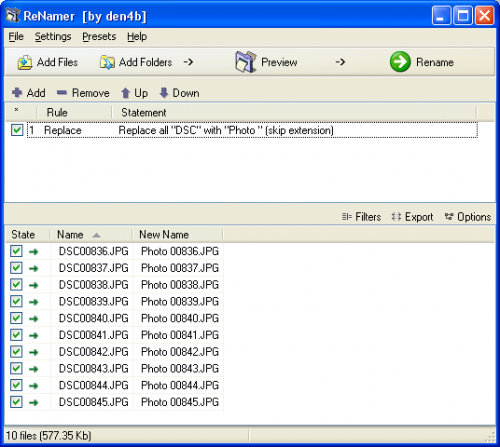This screenshot has height=447, width=500.
Task: Open the File menu
Action: (16, 36)
